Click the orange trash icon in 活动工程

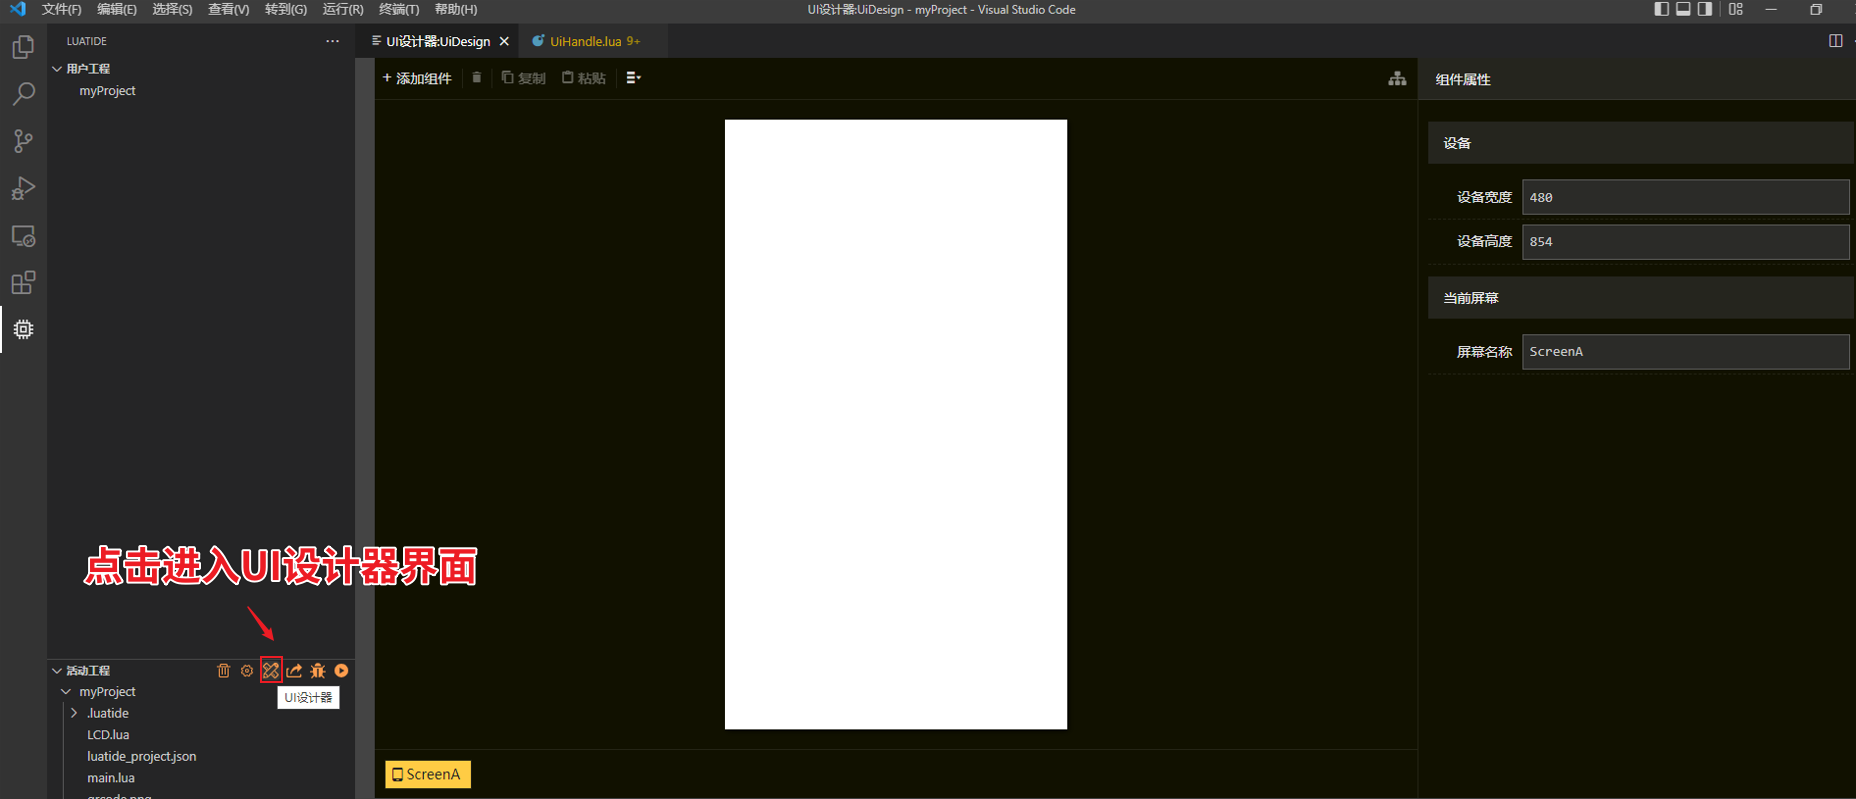coord(224,671)
